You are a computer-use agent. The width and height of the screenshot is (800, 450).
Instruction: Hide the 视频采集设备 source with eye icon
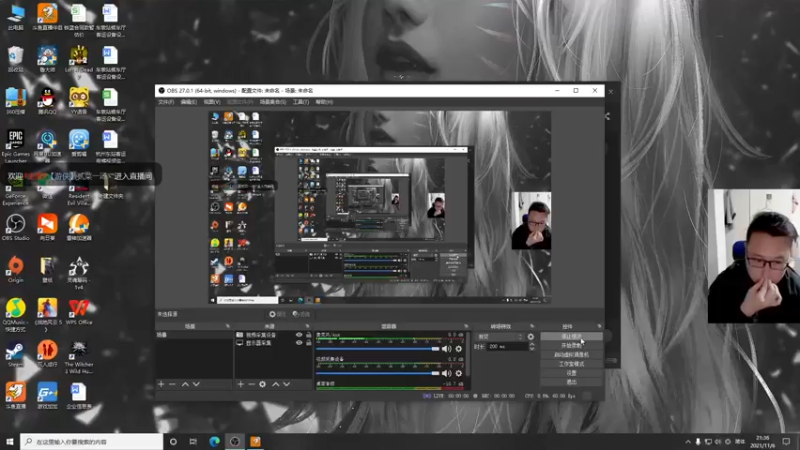click(x=299, y=335)
